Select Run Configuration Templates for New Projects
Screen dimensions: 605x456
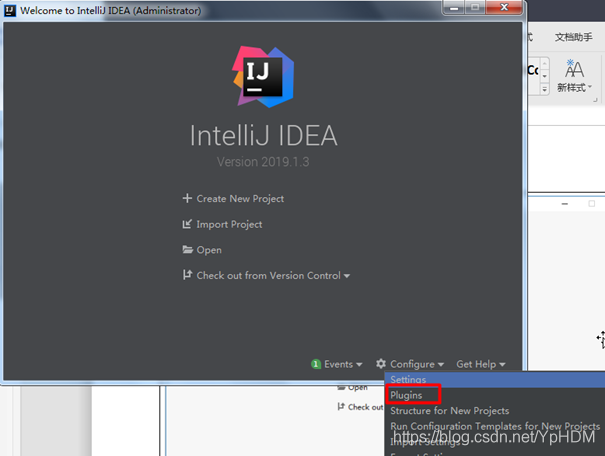pyautogui.click(x=495, y=426)
